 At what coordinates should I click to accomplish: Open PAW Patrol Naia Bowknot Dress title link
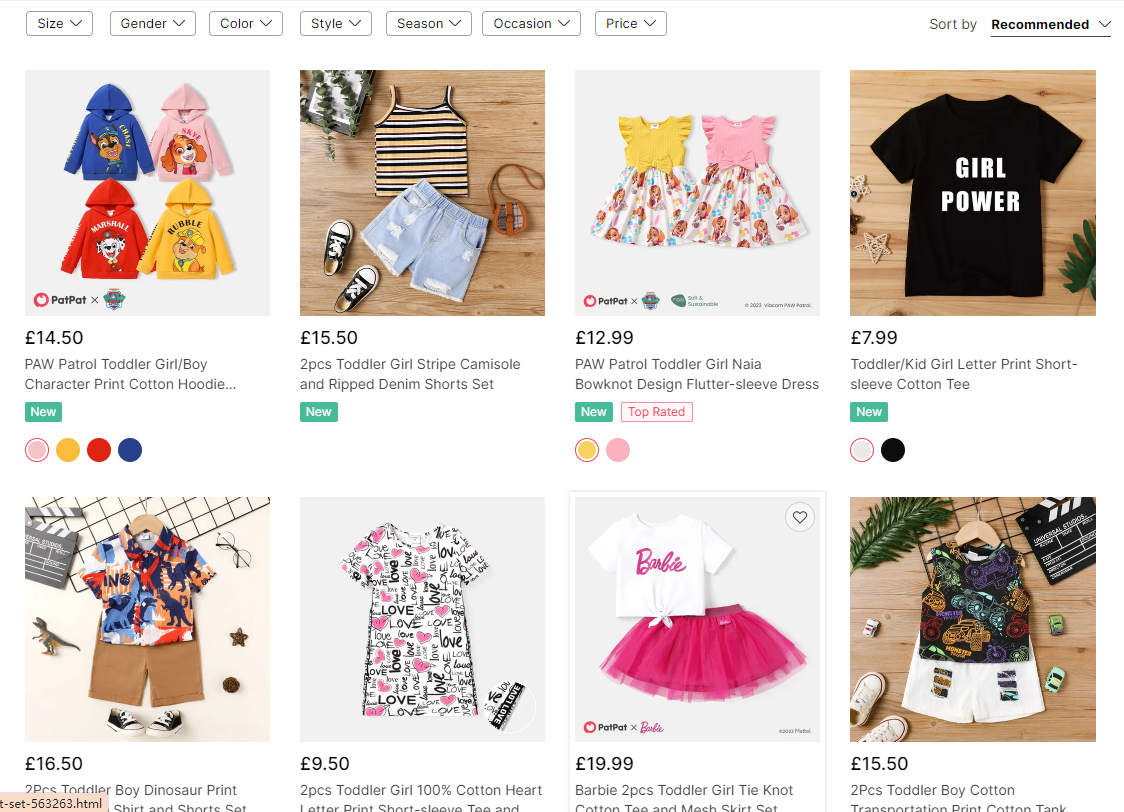tap(697, 374)
